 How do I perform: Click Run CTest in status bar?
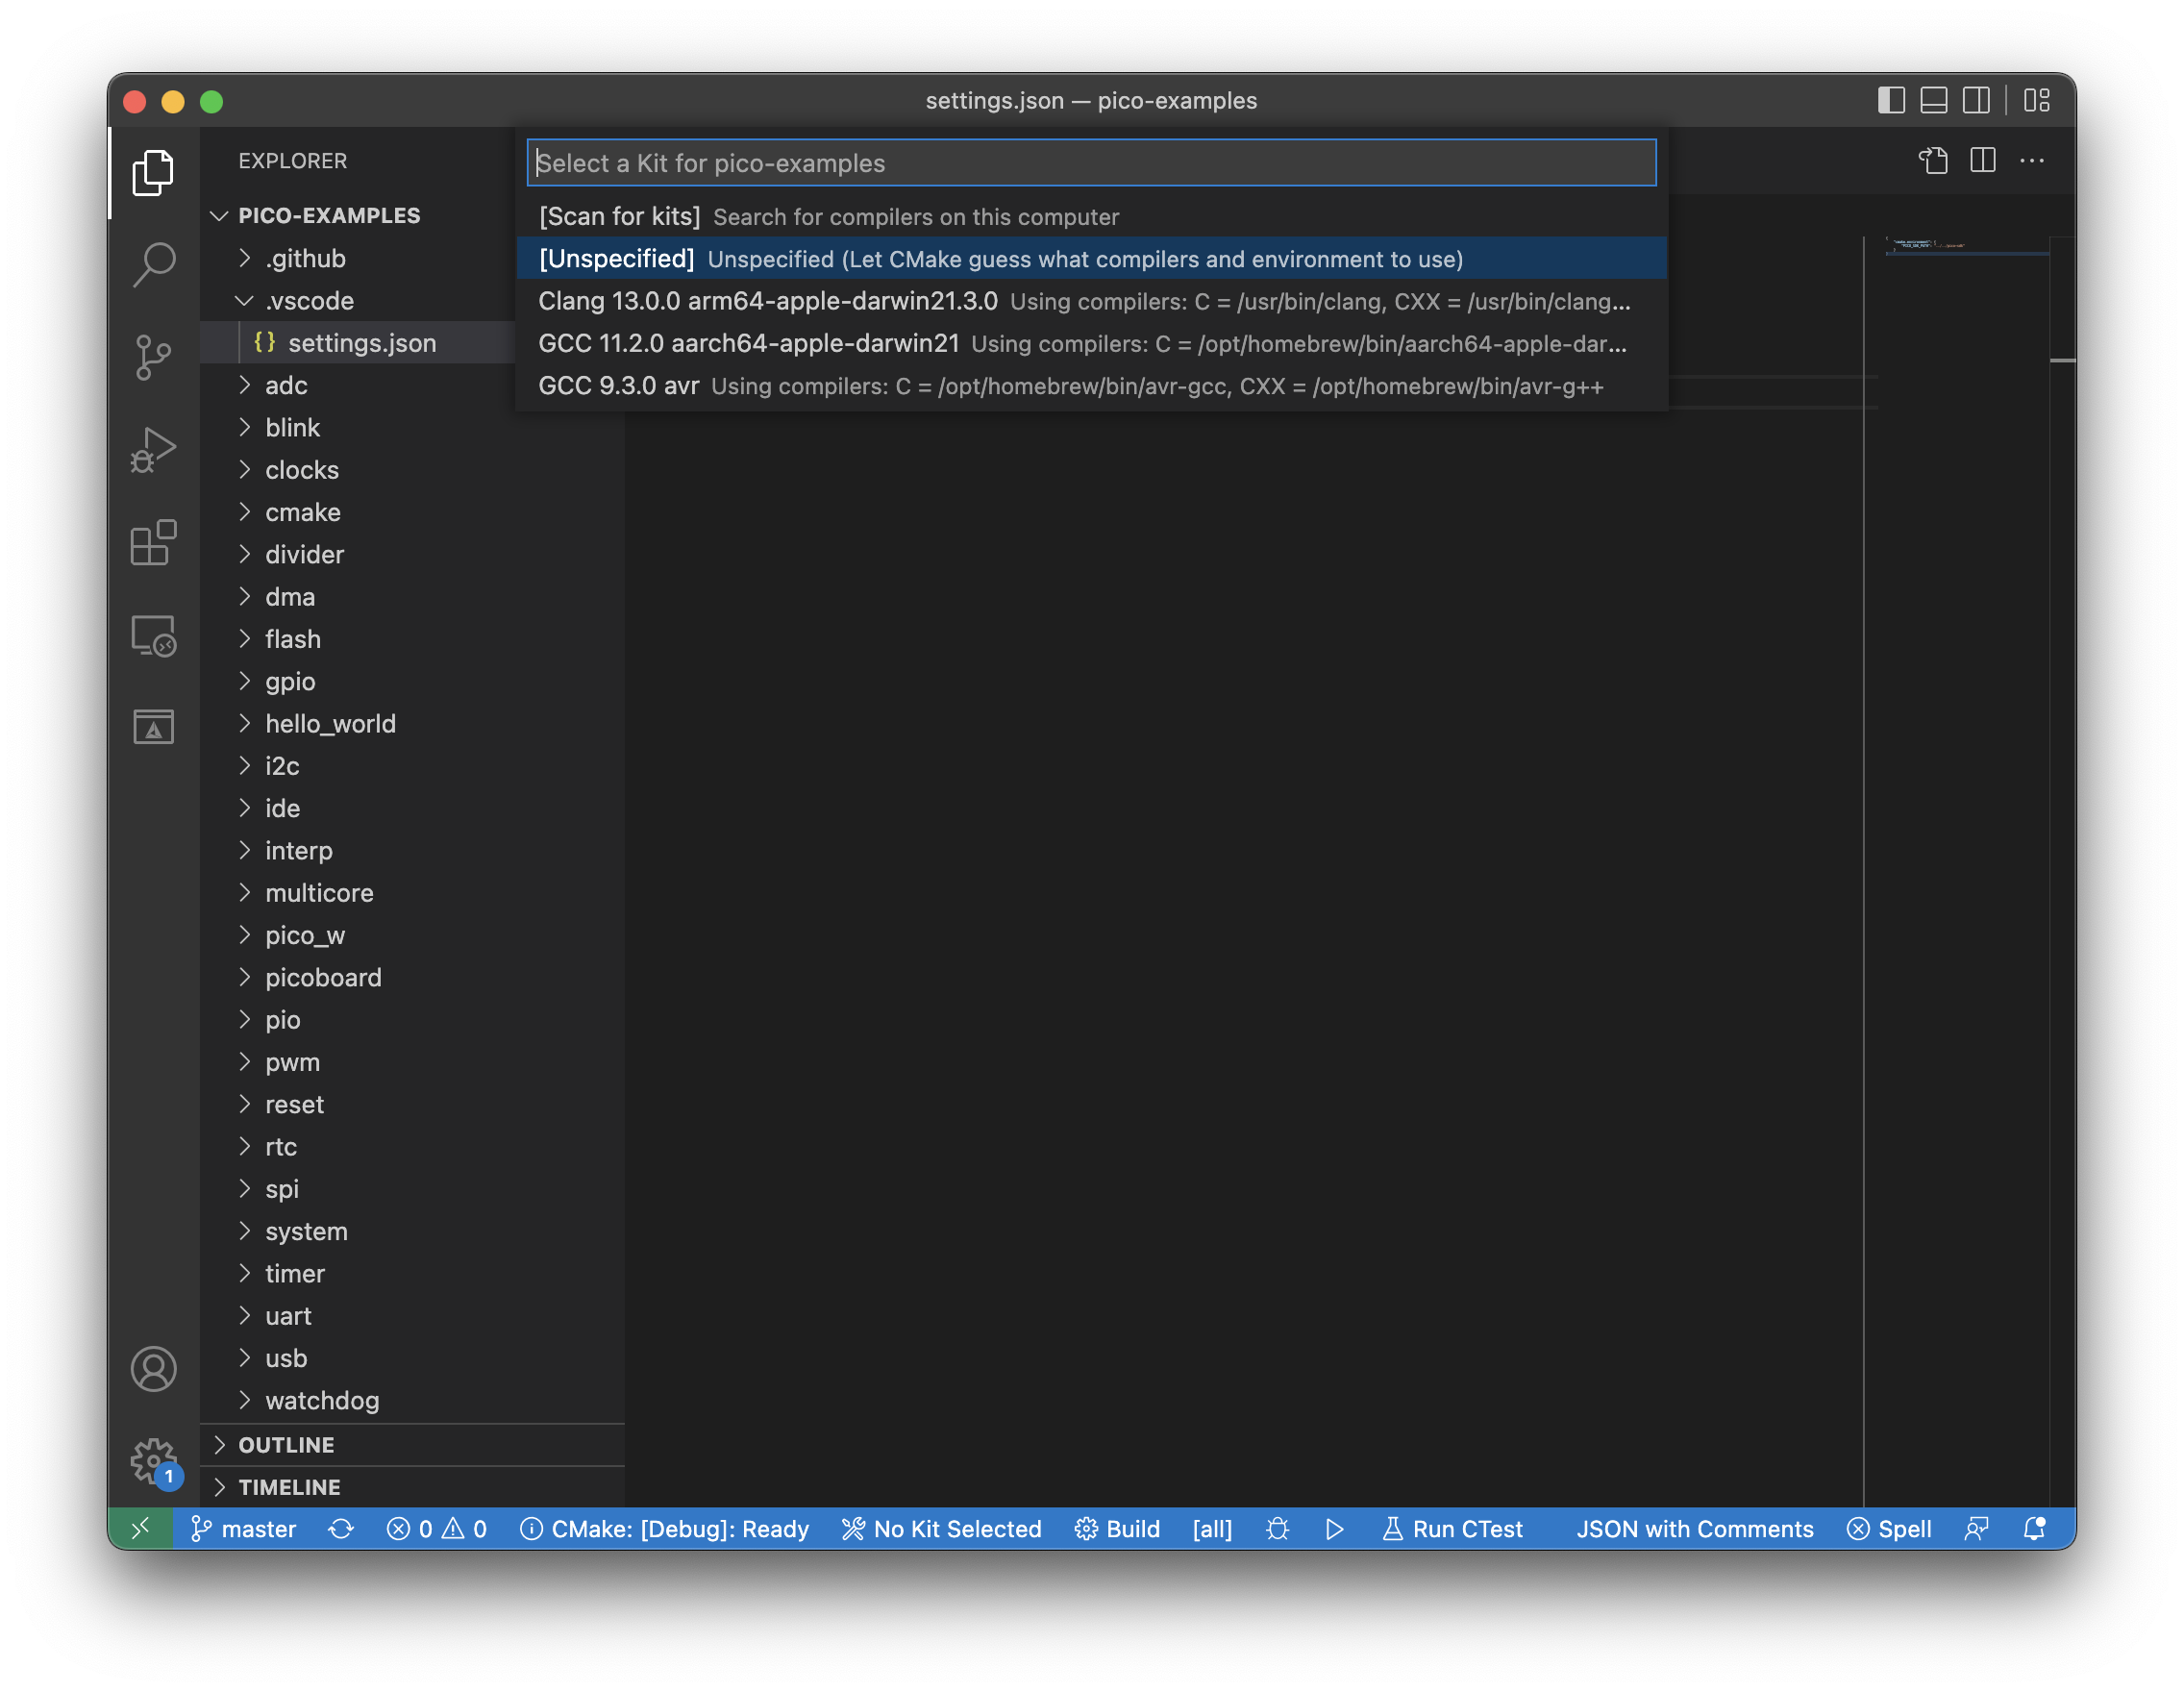1452,1528
